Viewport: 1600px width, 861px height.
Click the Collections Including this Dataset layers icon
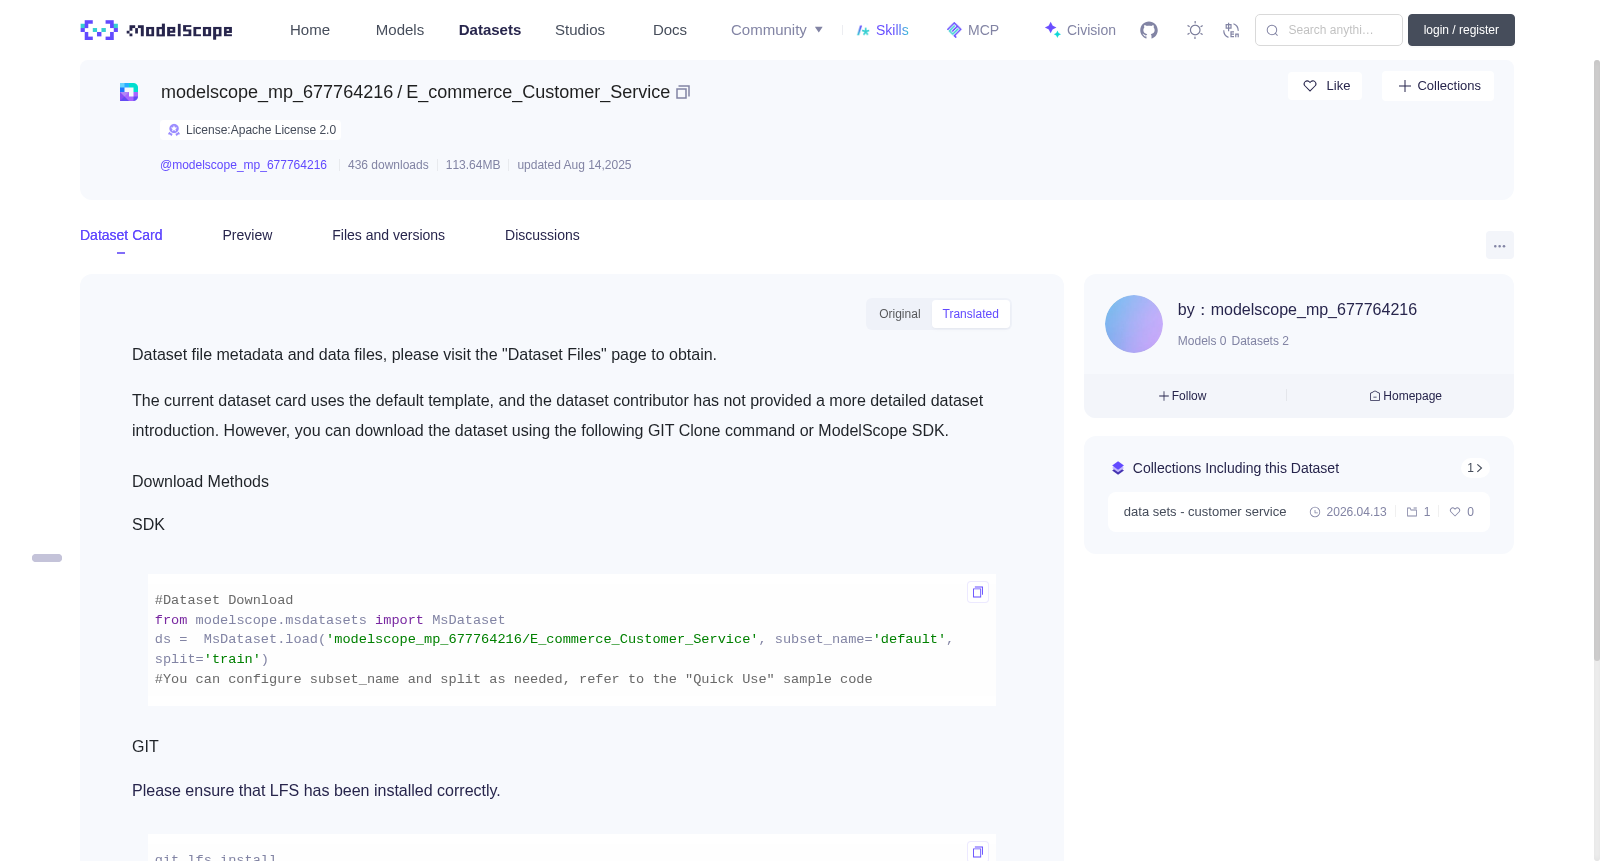(x=1118, y=468)
